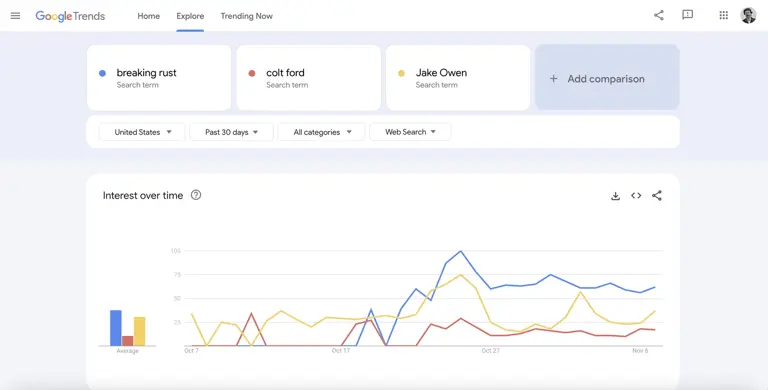Open the Past 30 days dropdown
Image resolution: width=768 pixels, height=390 pixels.
pos(231,132)
